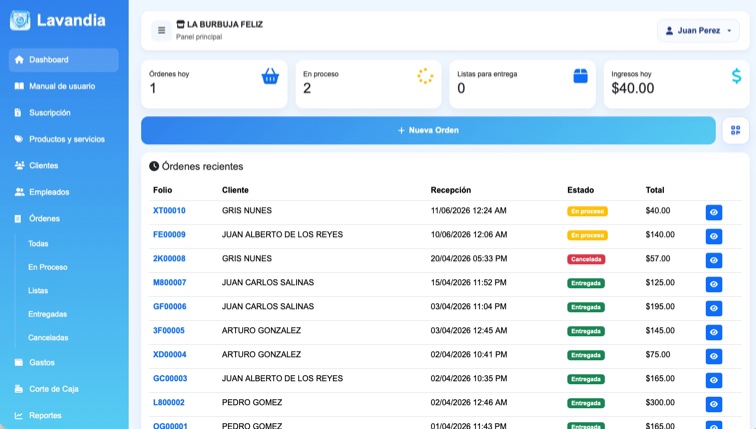View order XD00004 with eye icon

point(714,356)
